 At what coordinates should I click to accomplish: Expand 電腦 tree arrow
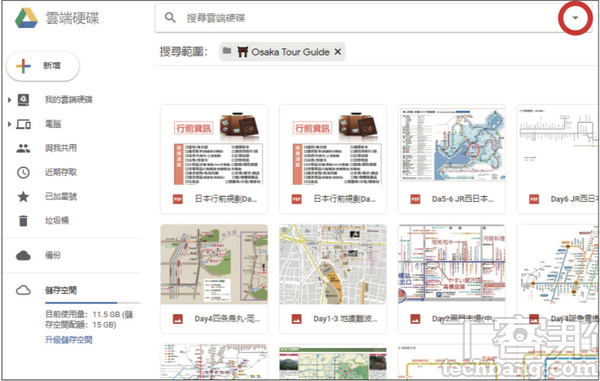pos(10,124)
